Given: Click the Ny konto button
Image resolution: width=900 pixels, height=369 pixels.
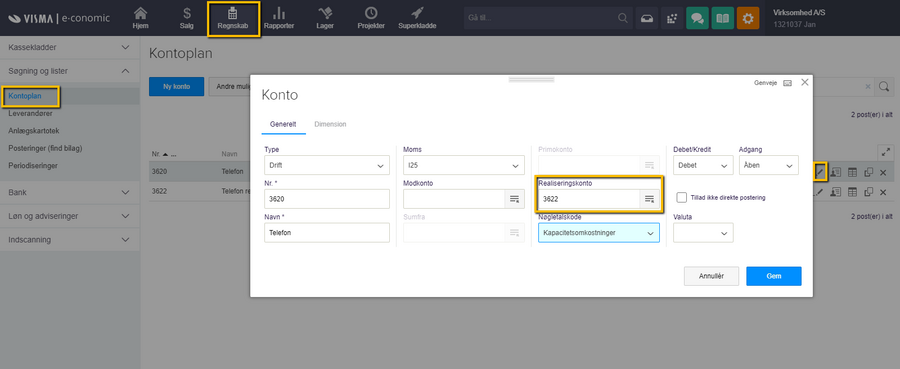Looking at the screenshot, I should (x=176, y=87).
